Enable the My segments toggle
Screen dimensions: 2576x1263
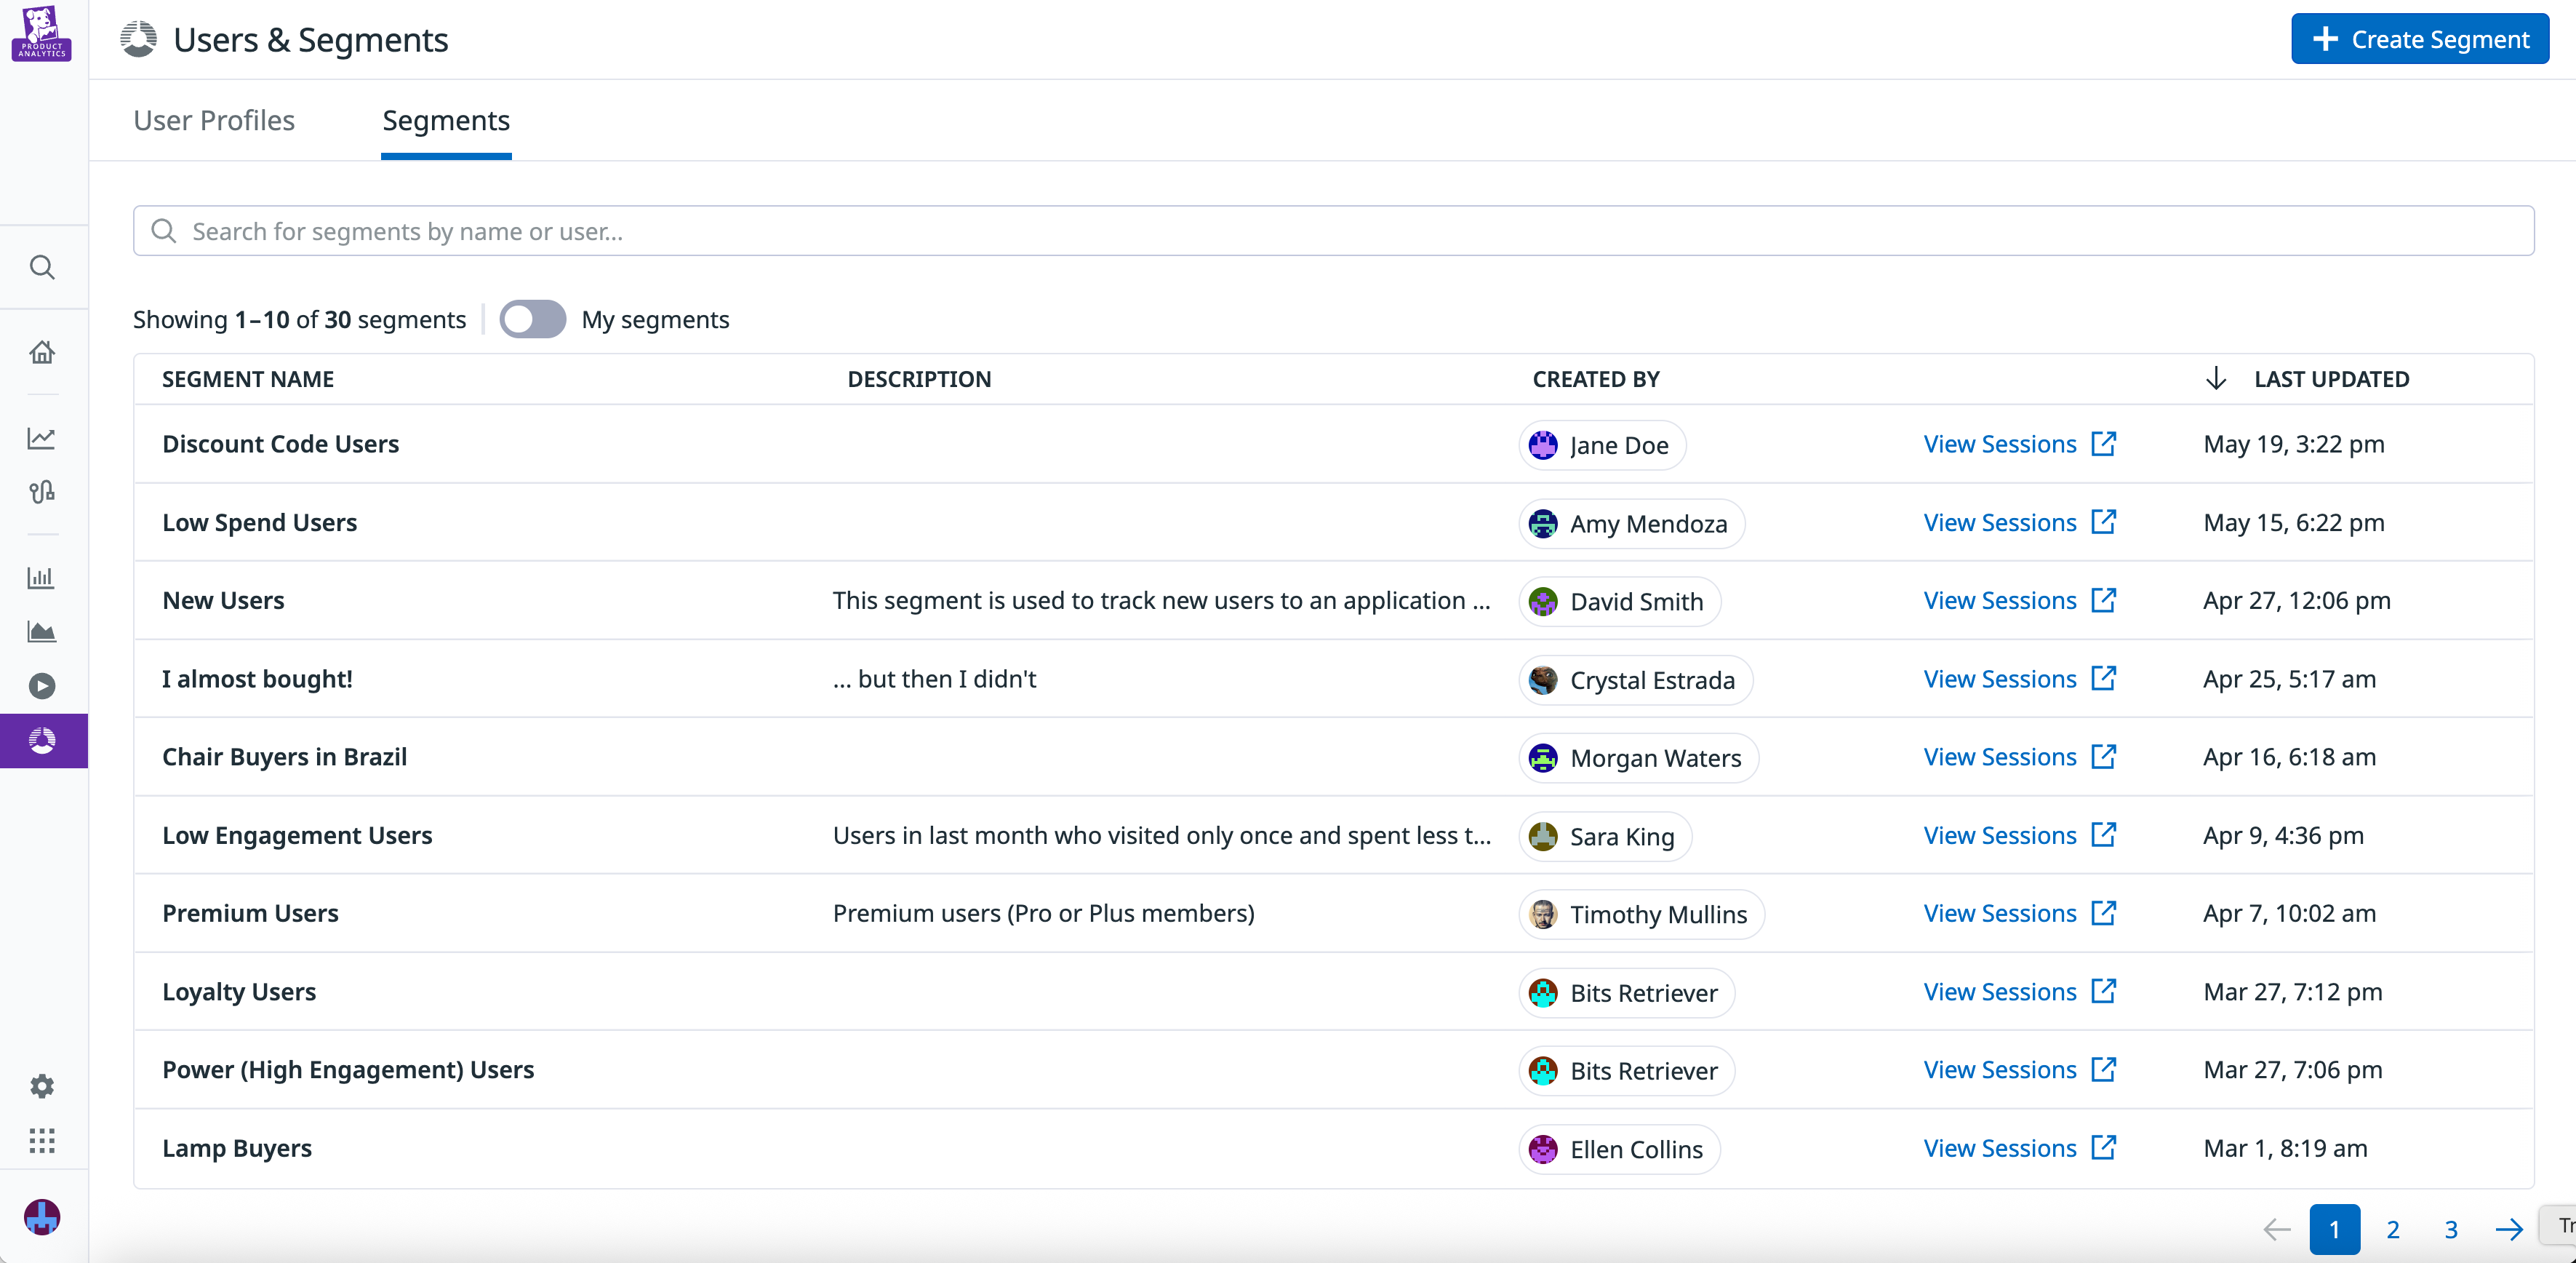tap(532, 319)
